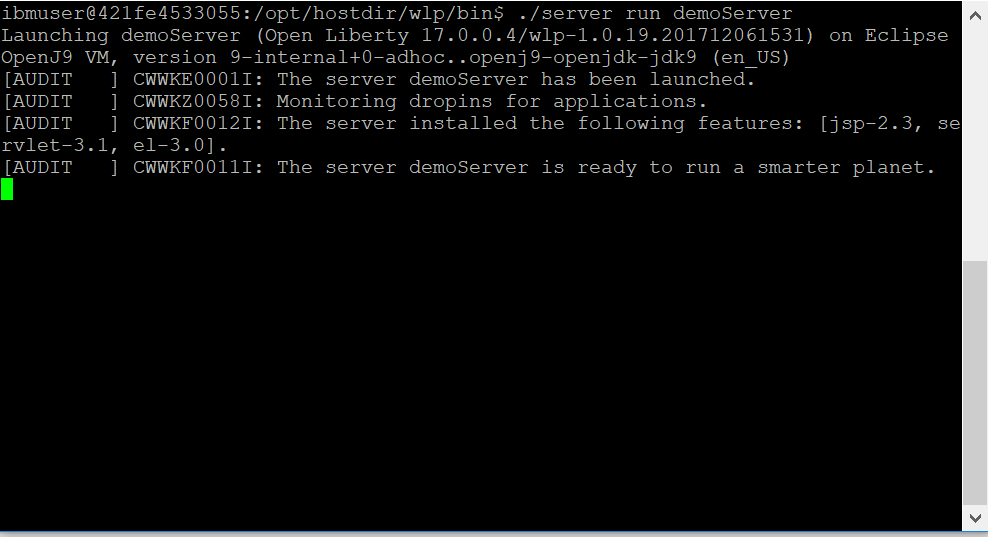Screen dimensions: 988x537
Task: Click the vertical scrollbar thumb
Action: 975,383
